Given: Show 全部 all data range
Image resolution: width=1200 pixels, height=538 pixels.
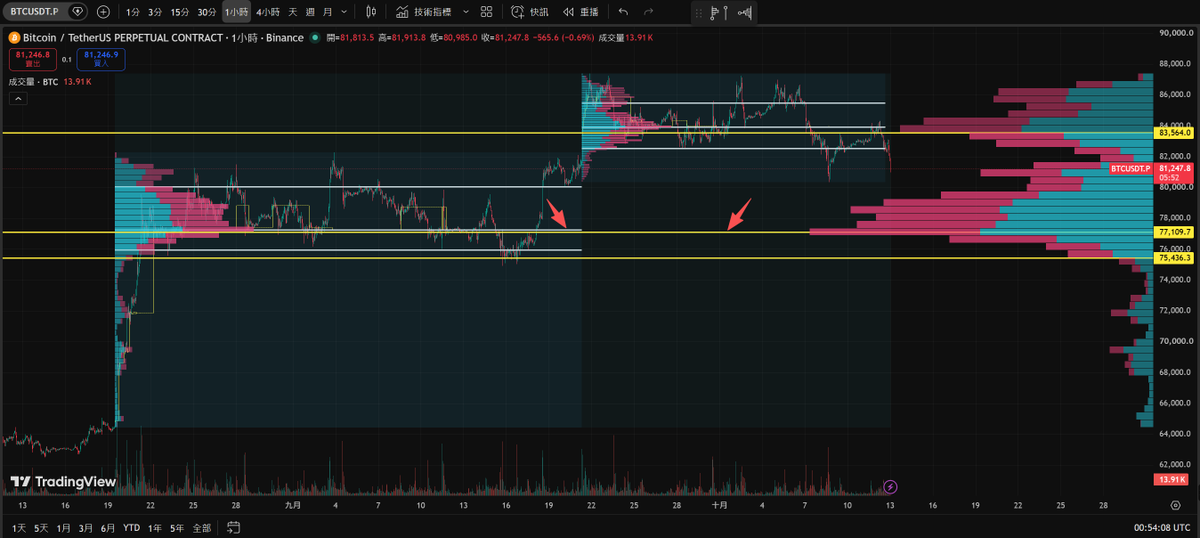Looking at the screenshot, I should coord(202,527).
